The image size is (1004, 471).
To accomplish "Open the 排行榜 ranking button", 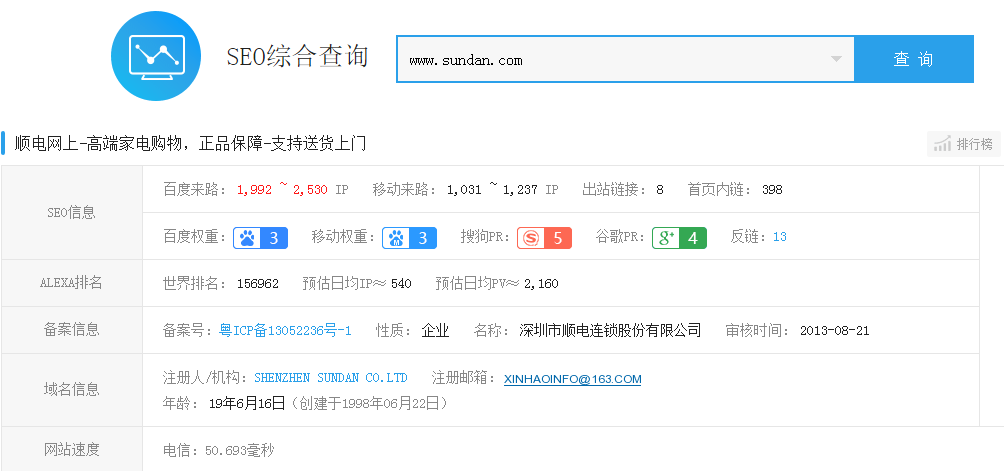I will pos(964,144).
